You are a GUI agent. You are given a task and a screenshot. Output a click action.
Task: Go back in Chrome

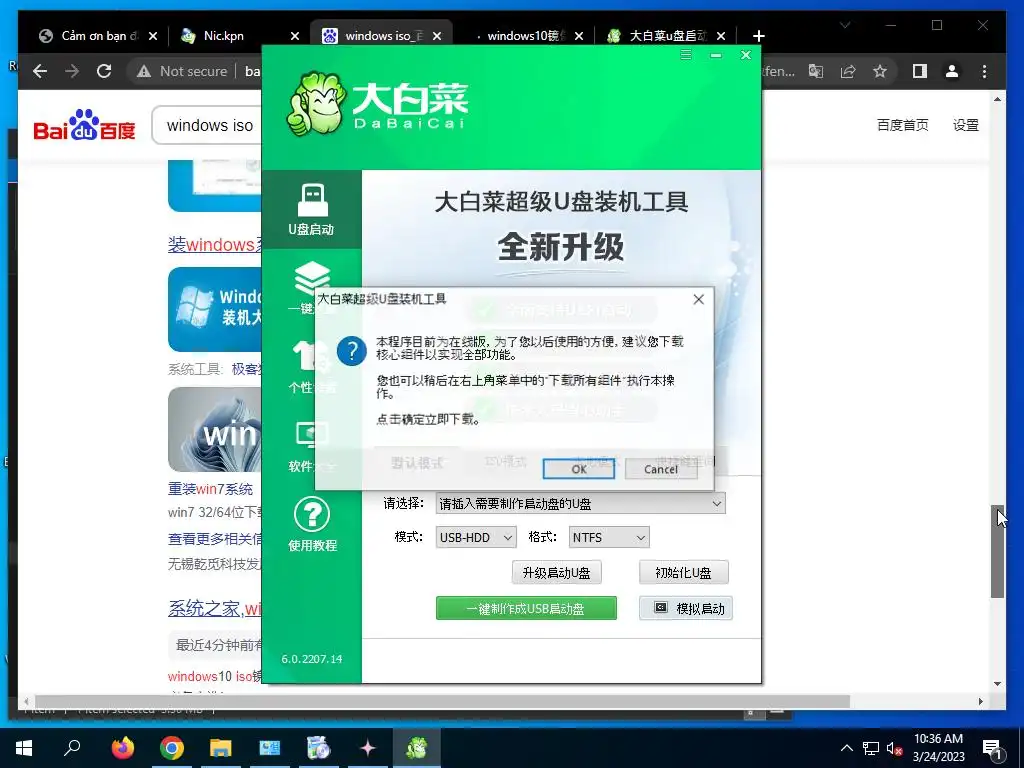click(x=40, y=71)
